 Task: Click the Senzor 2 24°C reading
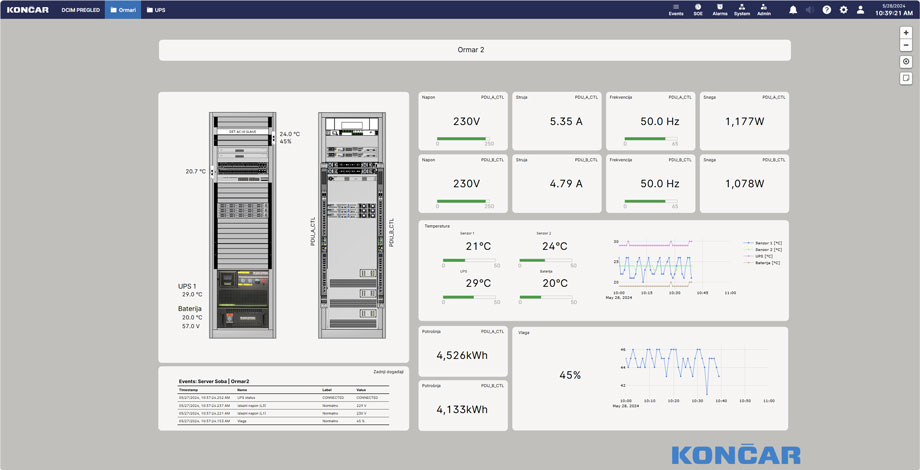554,246
